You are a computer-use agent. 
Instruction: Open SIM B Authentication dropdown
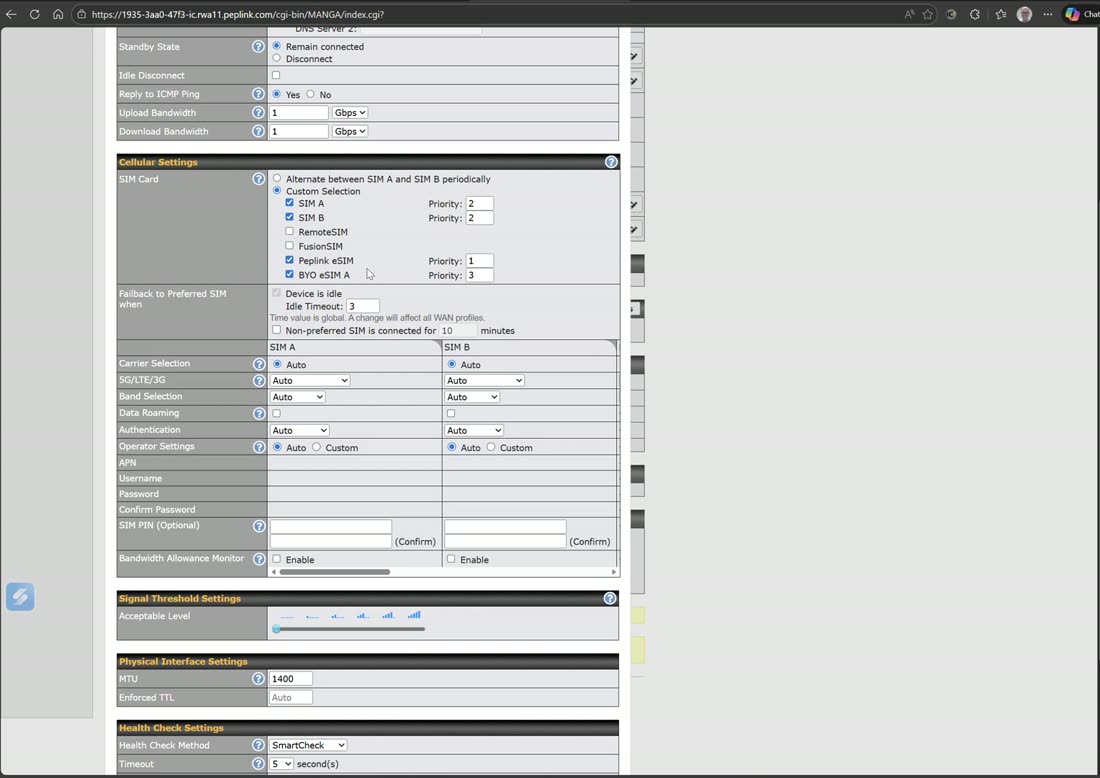[x=474, y=430]
